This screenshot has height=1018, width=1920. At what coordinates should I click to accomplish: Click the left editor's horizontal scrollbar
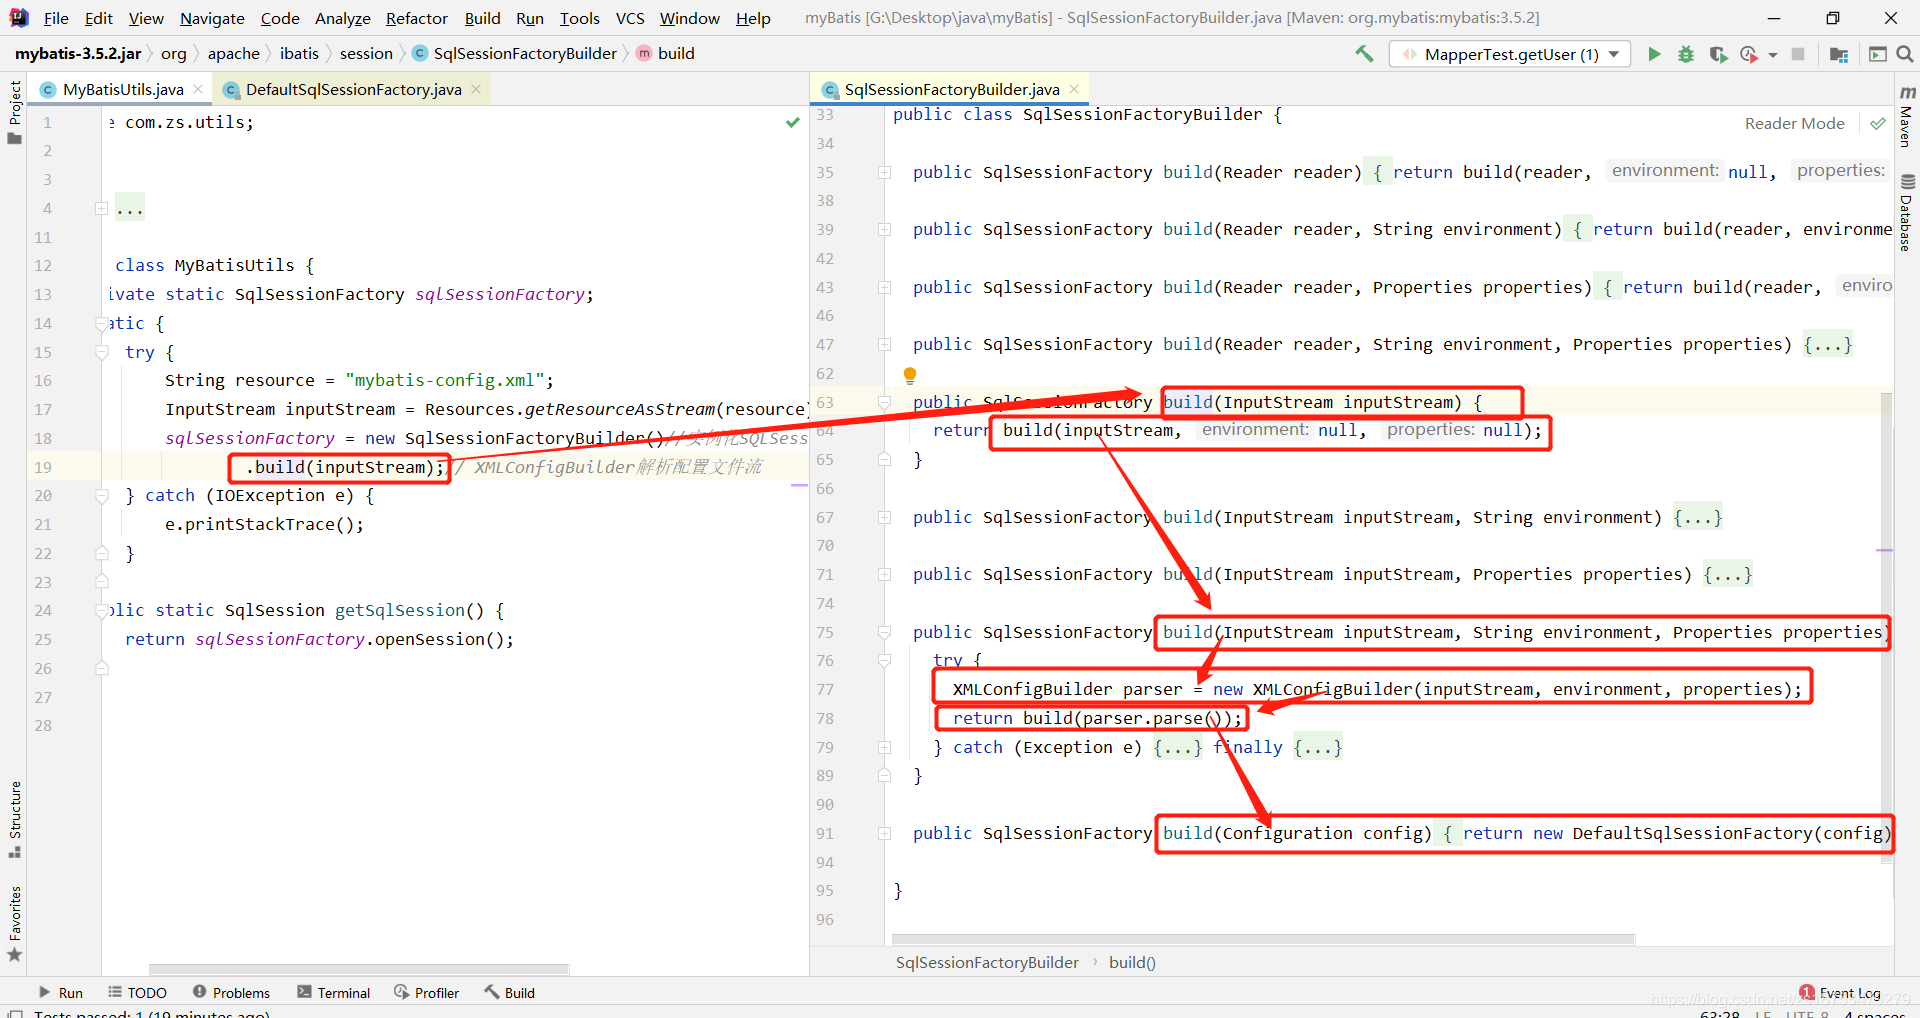pyautogui.click(x=358, y=969)
